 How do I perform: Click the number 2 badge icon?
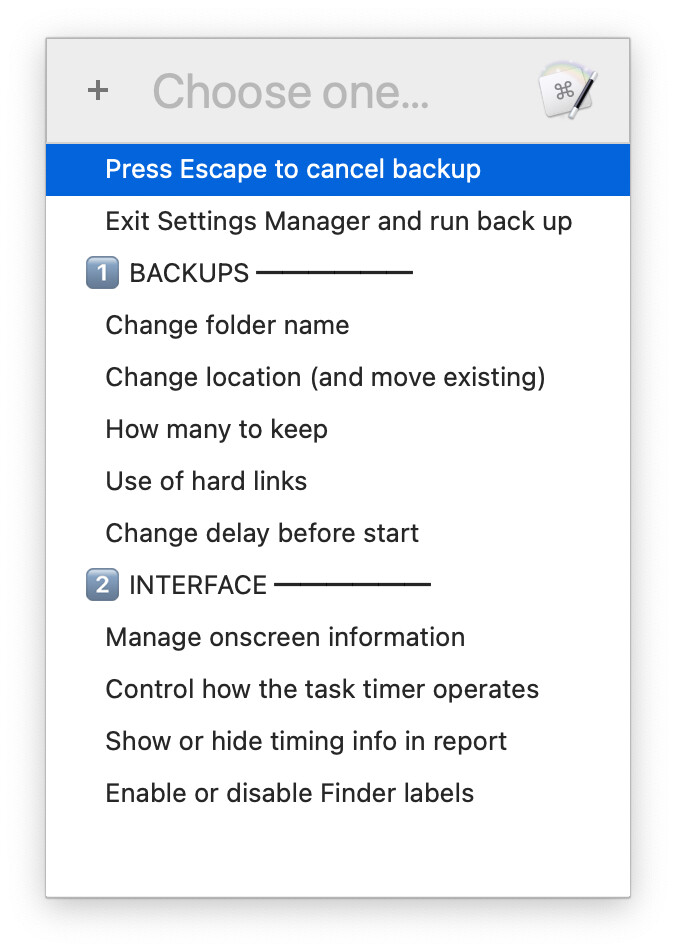[102, 585]
